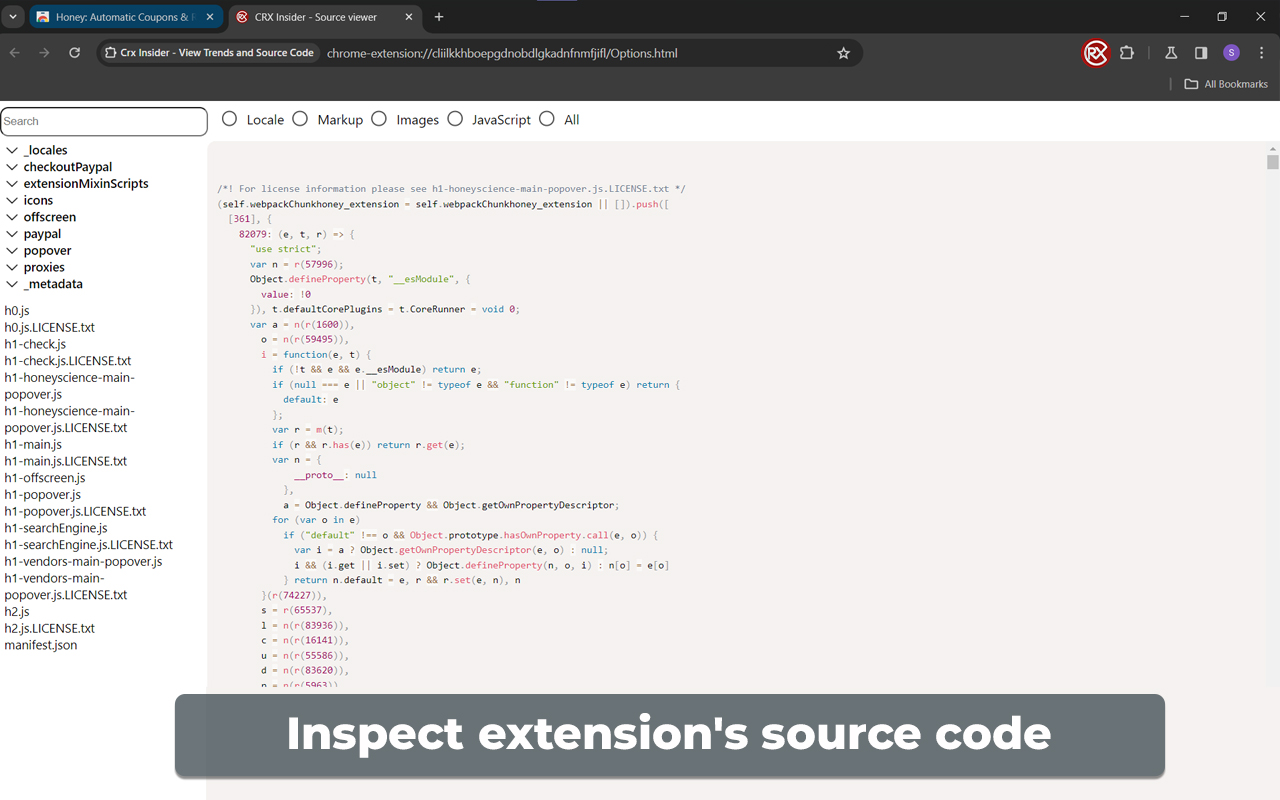
Task: Open a new browser tab
Action: coord(439,17)
